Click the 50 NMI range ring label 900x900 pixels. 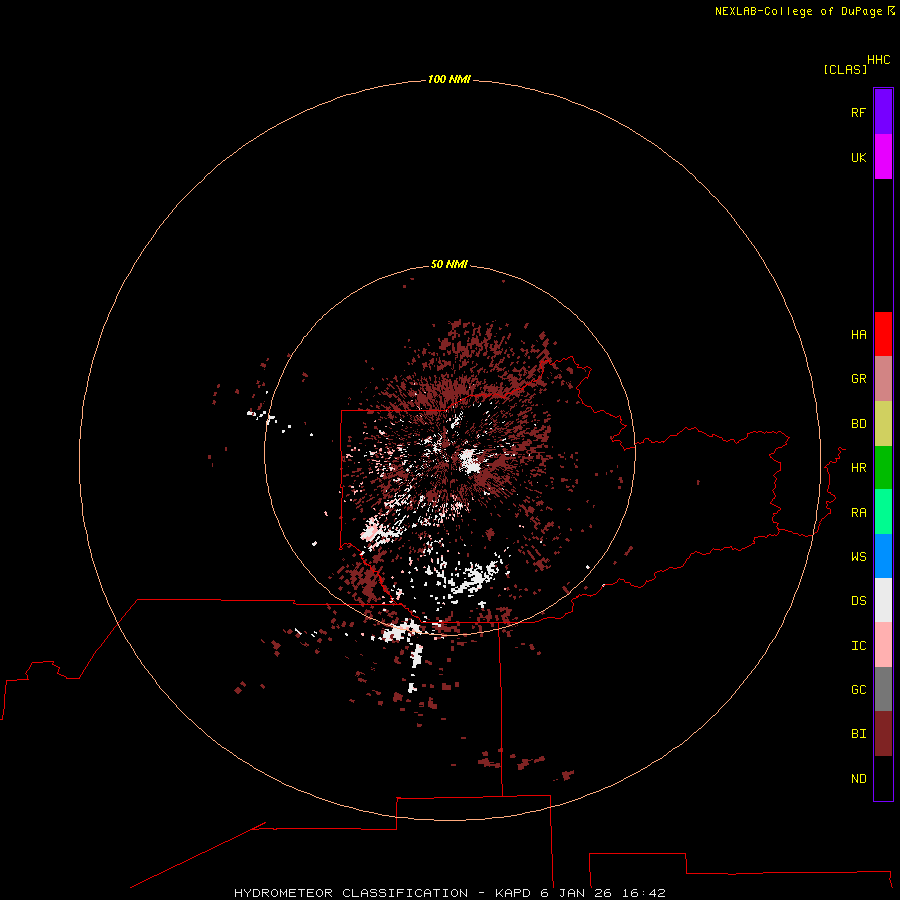(449, 264)
